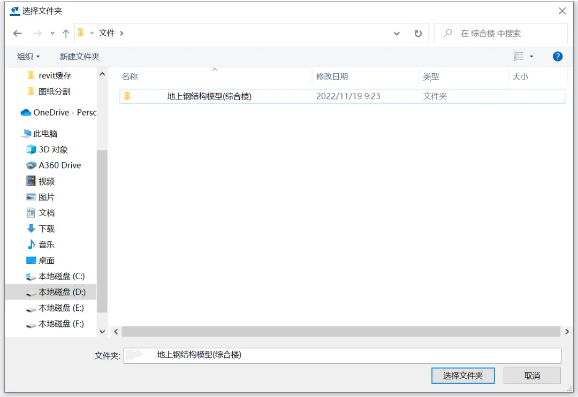Image resolution: width=578 pixels, height=397 pixels.
Task: Sort by 类型 column header
Action: tap(431, 76)
